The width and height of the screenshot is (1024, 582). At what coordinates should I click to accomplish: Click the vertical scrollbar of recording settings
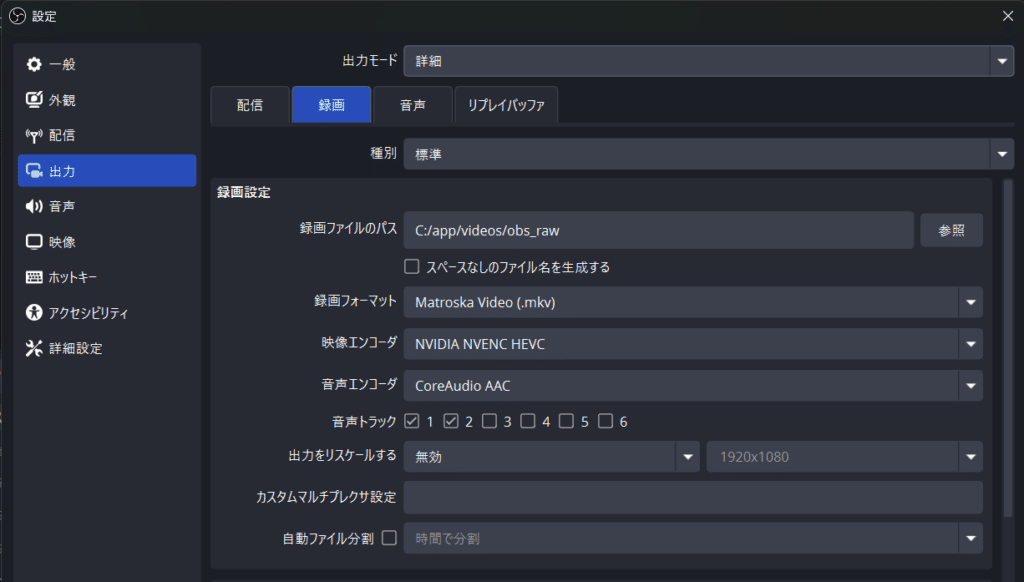point(1008,346)
